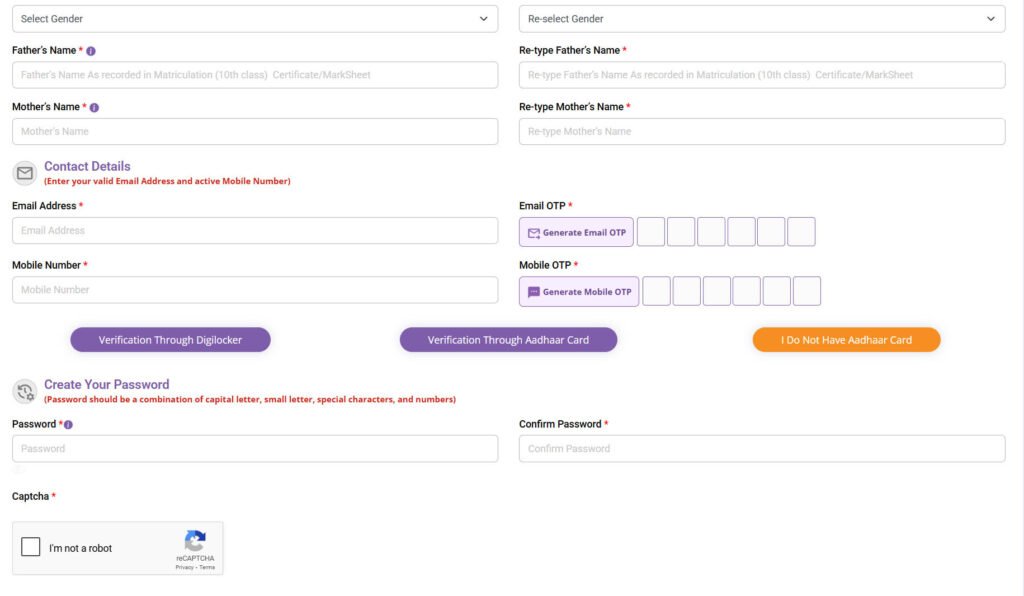Click the Contact Details envelope icon
Screen dimensions: 1024x596
tap(25, 173)
